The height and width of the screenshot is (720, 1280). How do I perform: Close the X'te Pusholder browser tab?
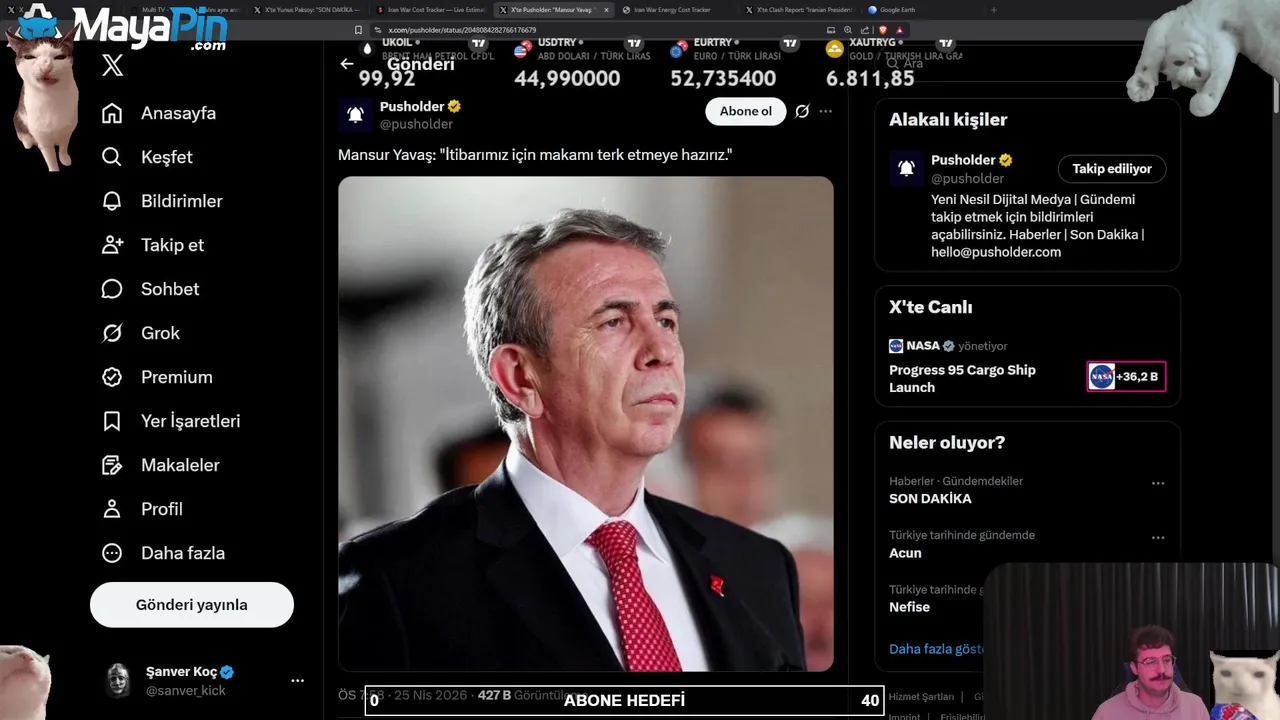click(x=606, y=10)
